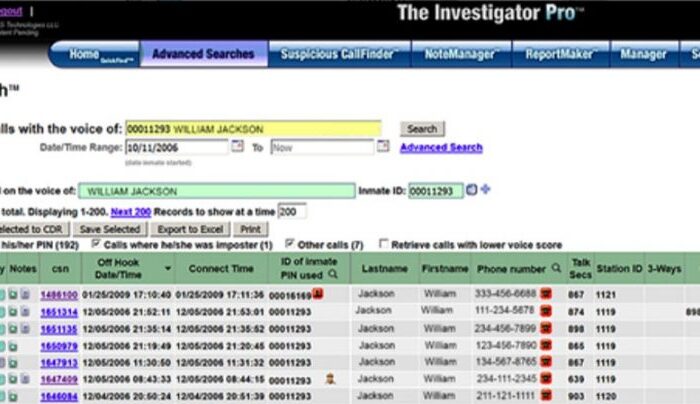Open the document icon in the 1647409 row
This screenshot has width=700, height=404.
click(x=25, y=379)
